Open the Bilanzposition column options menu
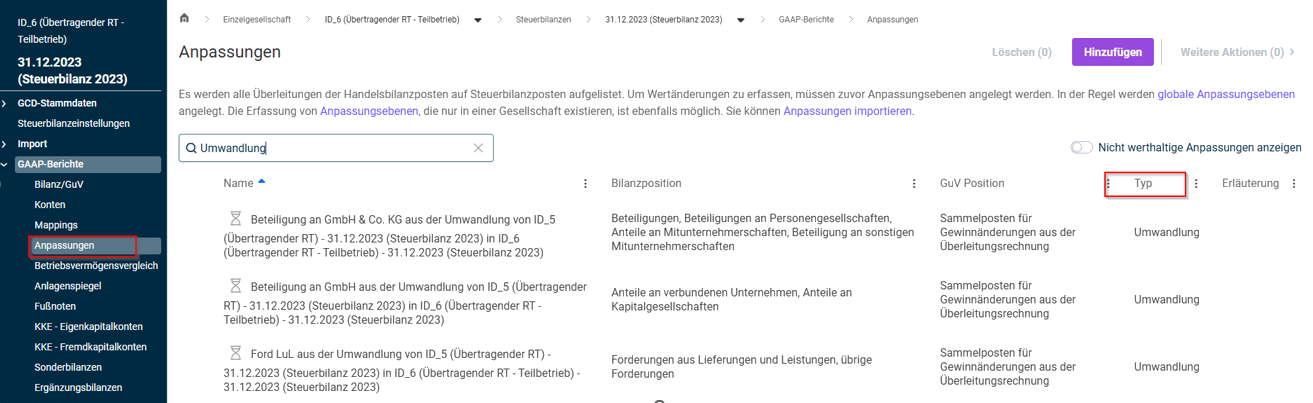This screenshot has height=403, width=1313. (x=914, y=184)
